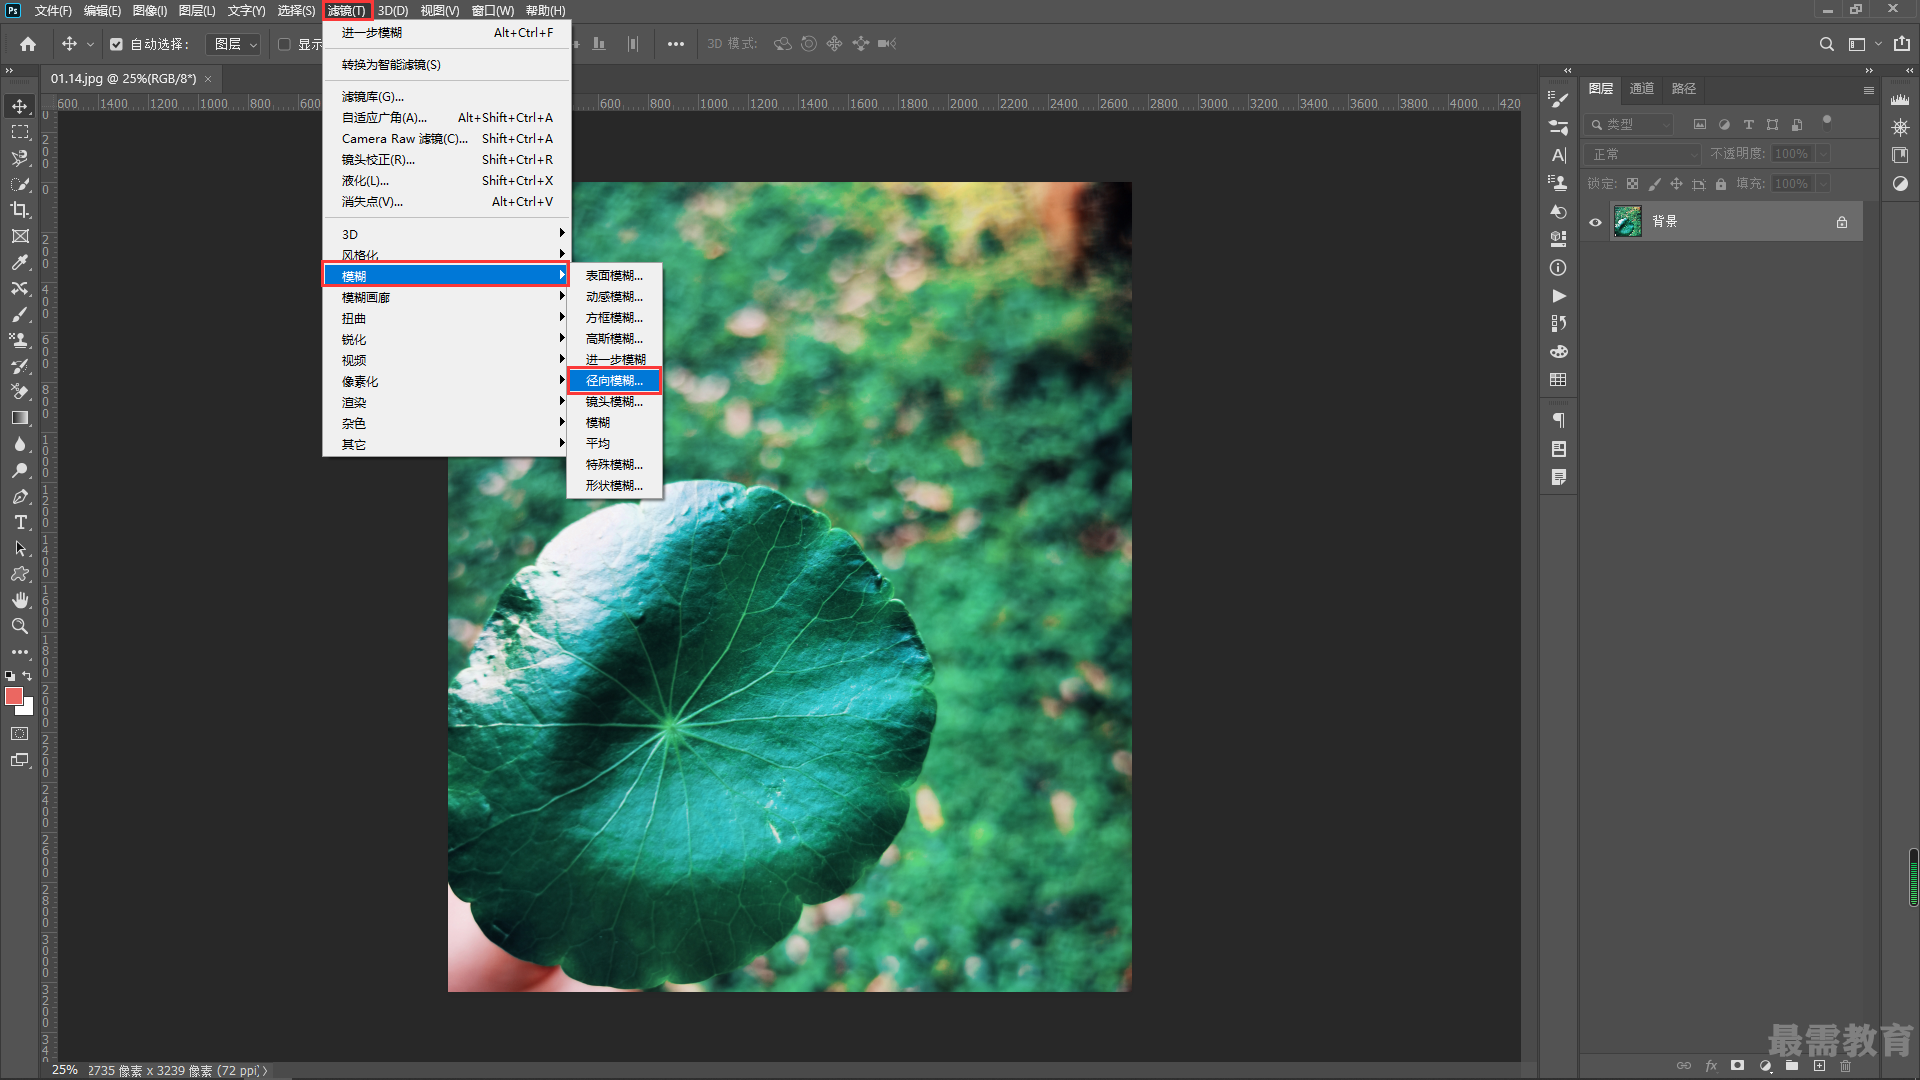This screenshot has width=1920, height=1080.
Task: Select the Rectangular Marquee tool
Action: pos(20,132)
